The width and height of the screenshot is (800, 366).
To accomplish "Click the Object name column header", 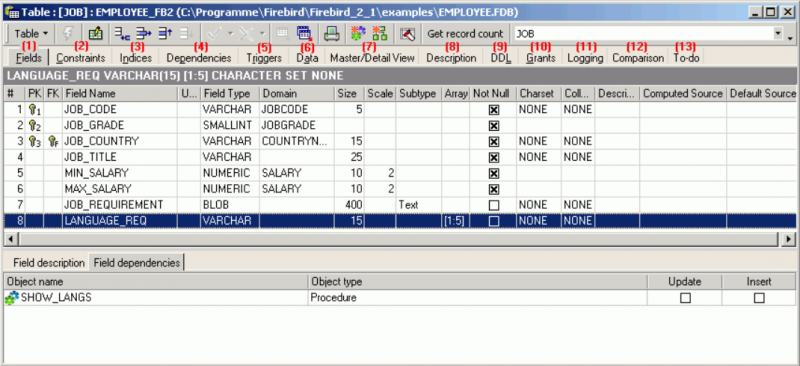I will click(x=156, y=282).
